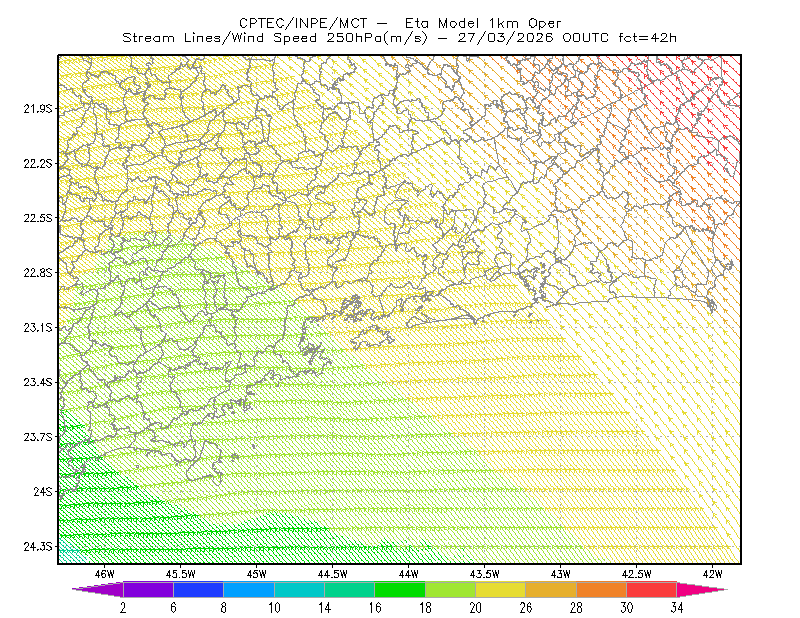Click the '44.5W' longitude label
Viewport: 800px width, 618px height.
[x=333, y=574]
